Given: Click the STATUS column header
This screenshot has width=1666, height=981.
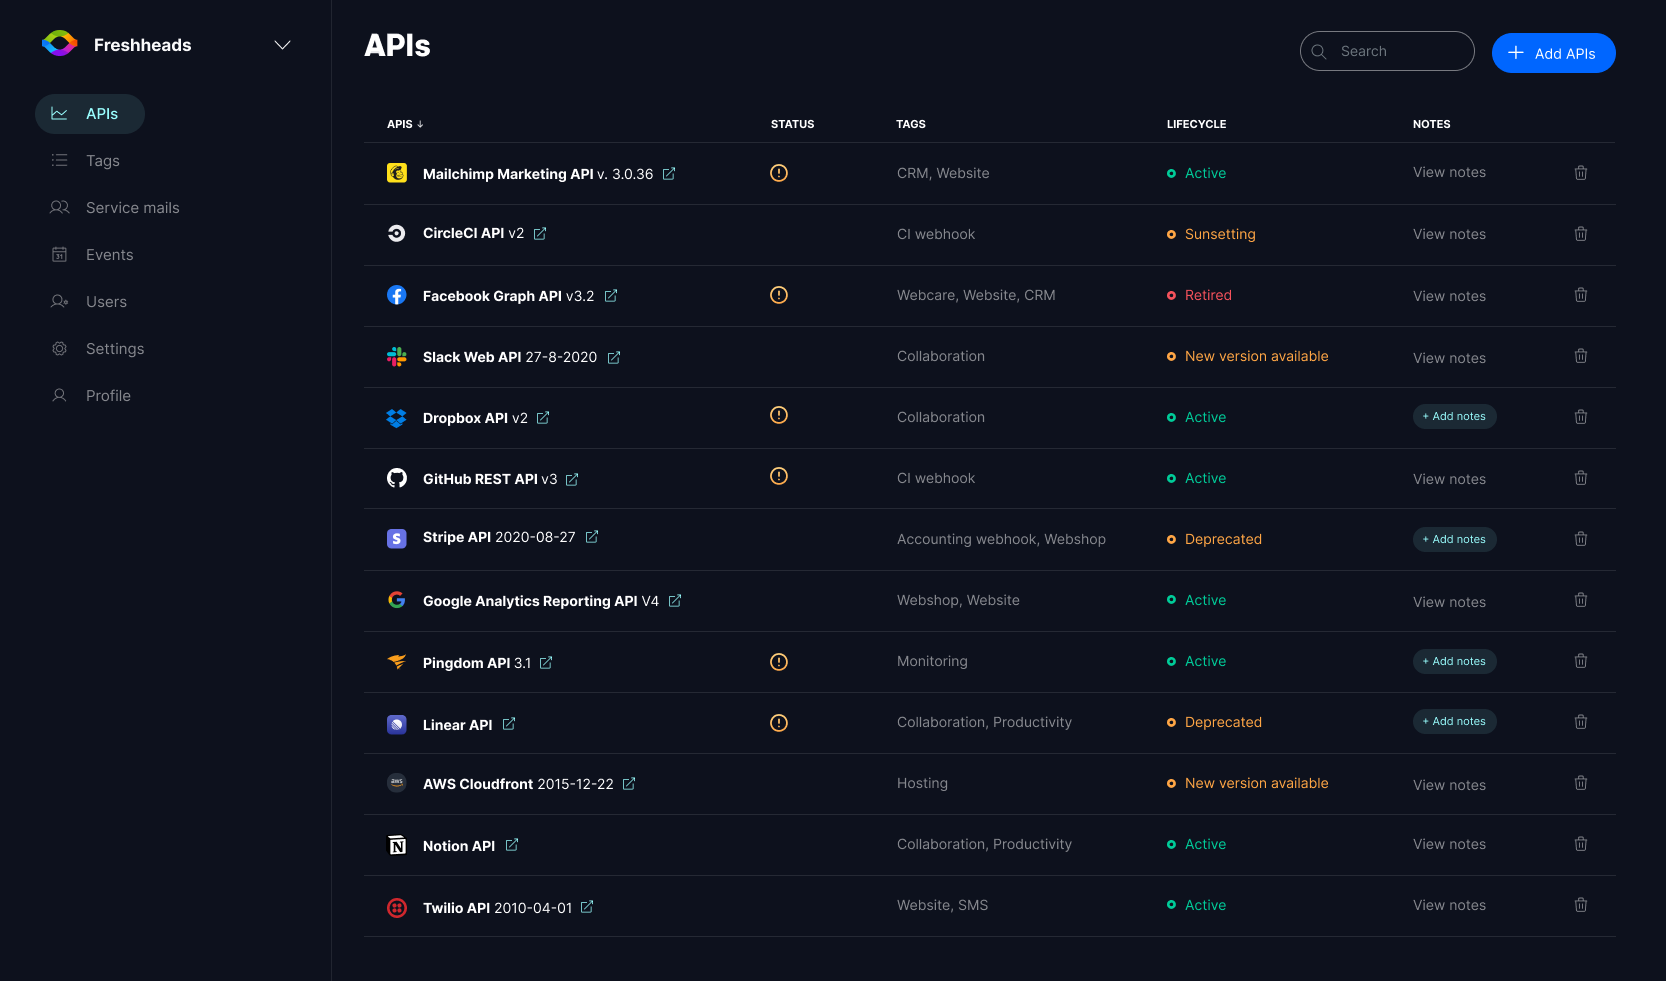Looking at the screenshot, I should (x=792, y=124).
